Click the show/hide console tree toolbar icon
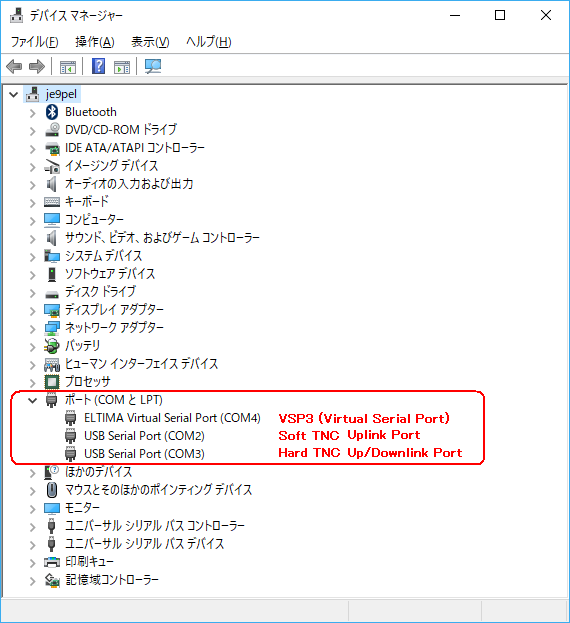This screenshot has height=623, width=570. [68, 67]
